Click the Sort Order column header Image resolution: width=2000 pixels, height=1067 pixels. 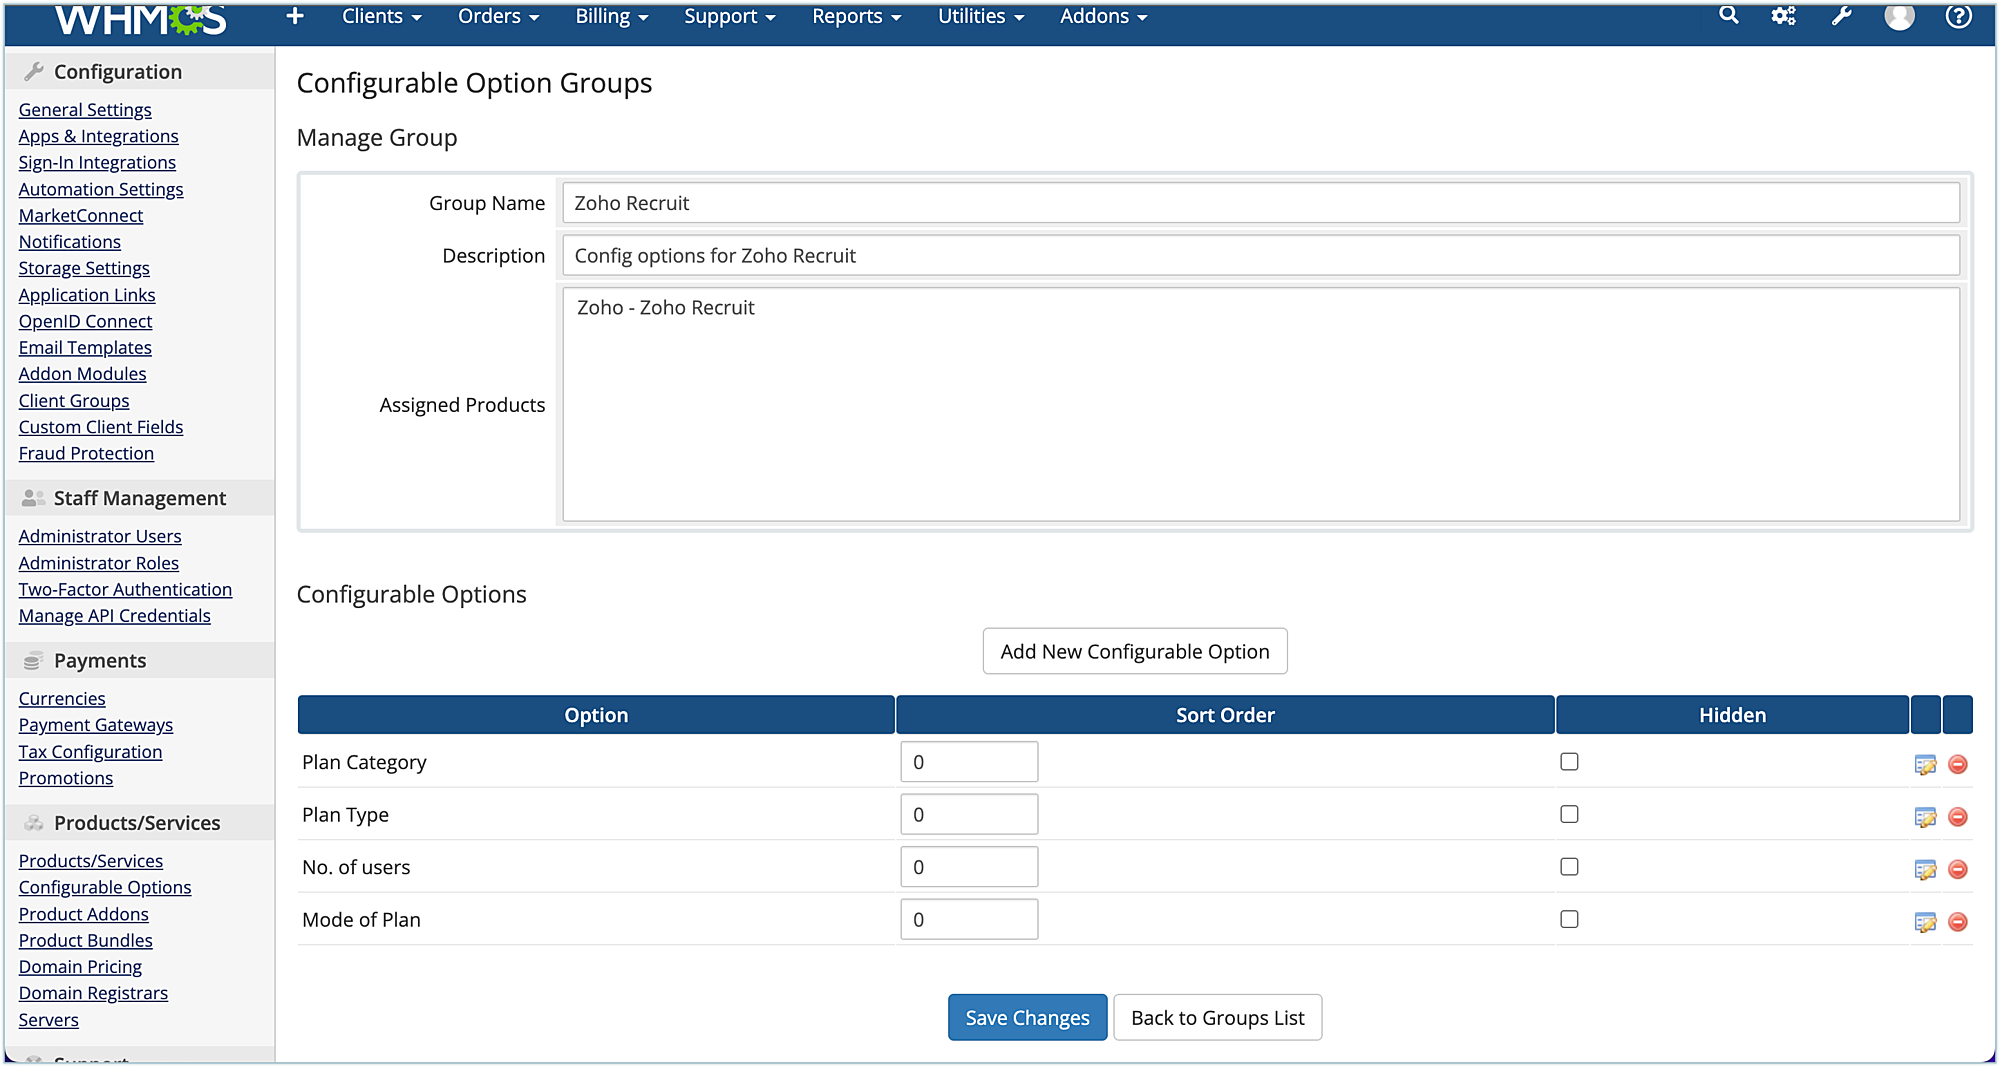pyautogui.click(x=1225, y=715)
